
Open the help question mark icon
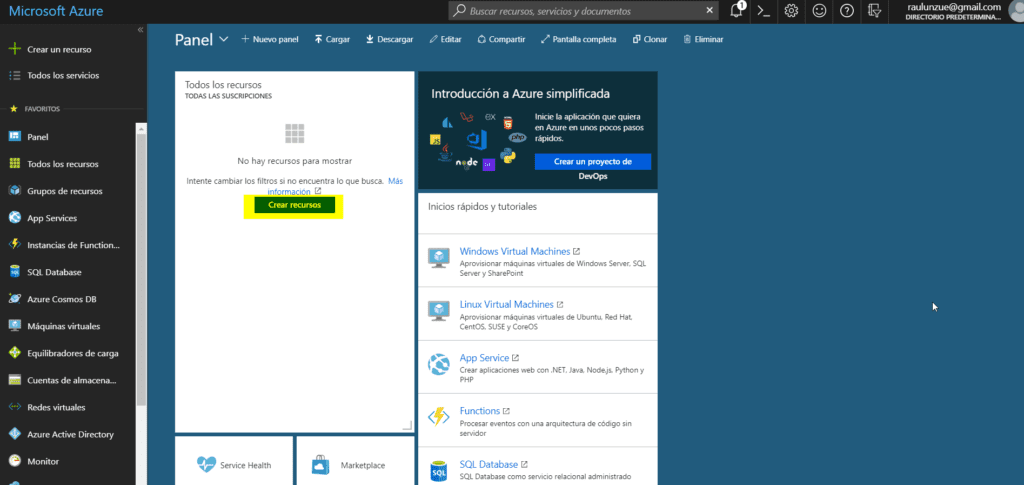click(847, 10)
